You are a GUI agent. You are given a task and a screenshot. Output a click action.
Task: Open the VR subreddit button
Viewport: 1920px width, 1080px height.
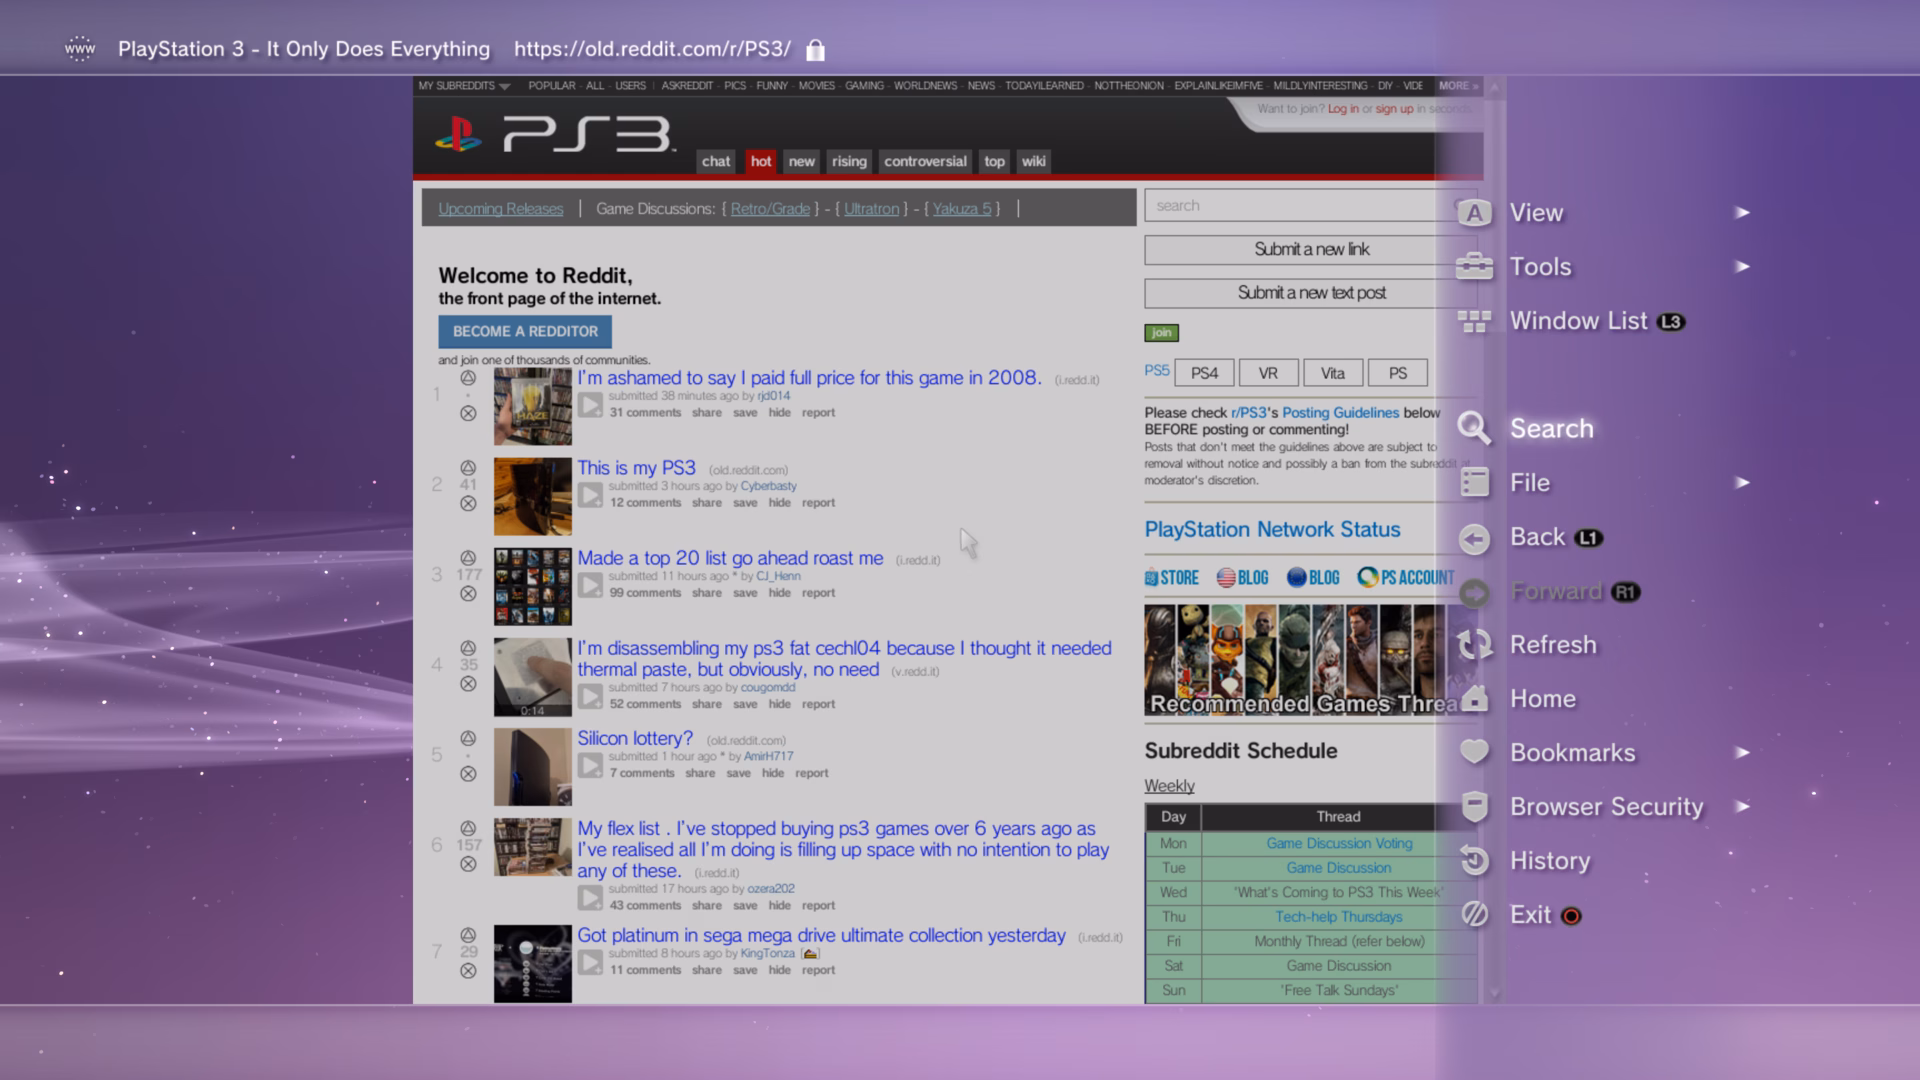(x=1268, y=373)
